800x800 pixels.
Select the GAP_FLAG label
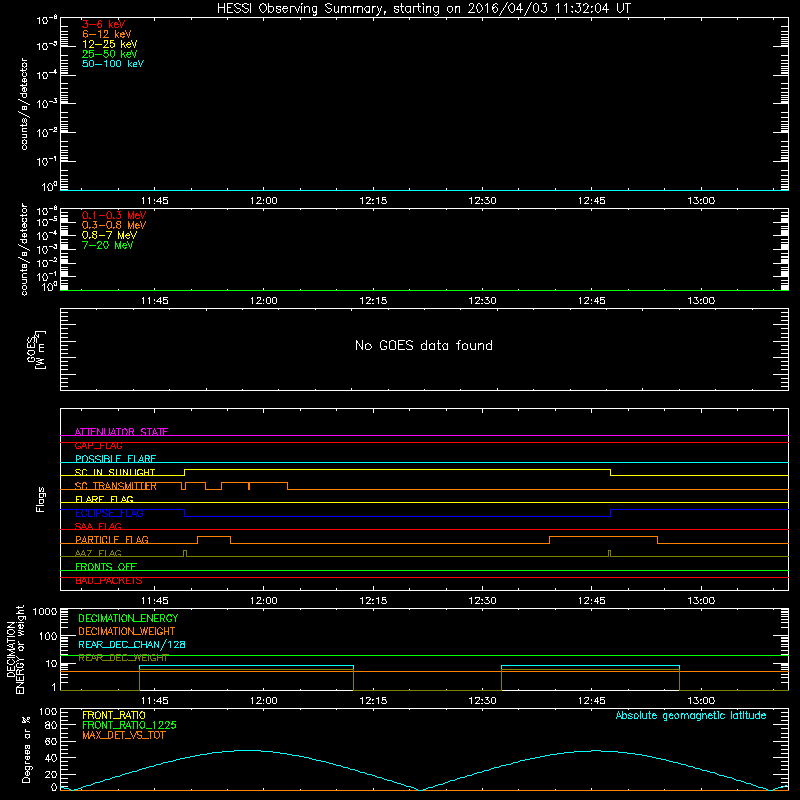[x=98, y=445]
